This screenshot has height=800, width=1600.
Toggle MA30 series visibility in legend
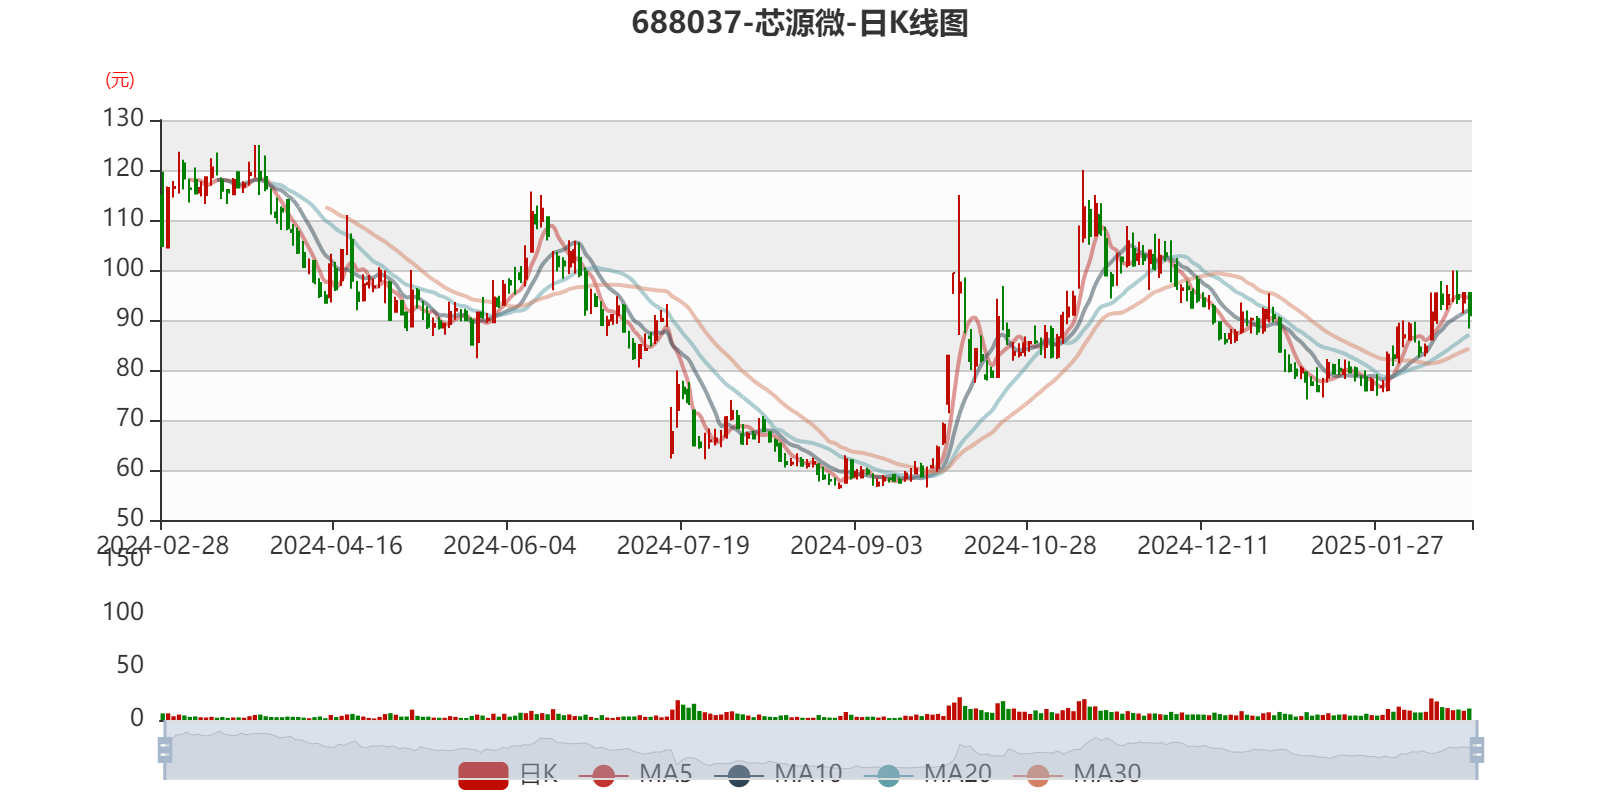point(1077,774)
